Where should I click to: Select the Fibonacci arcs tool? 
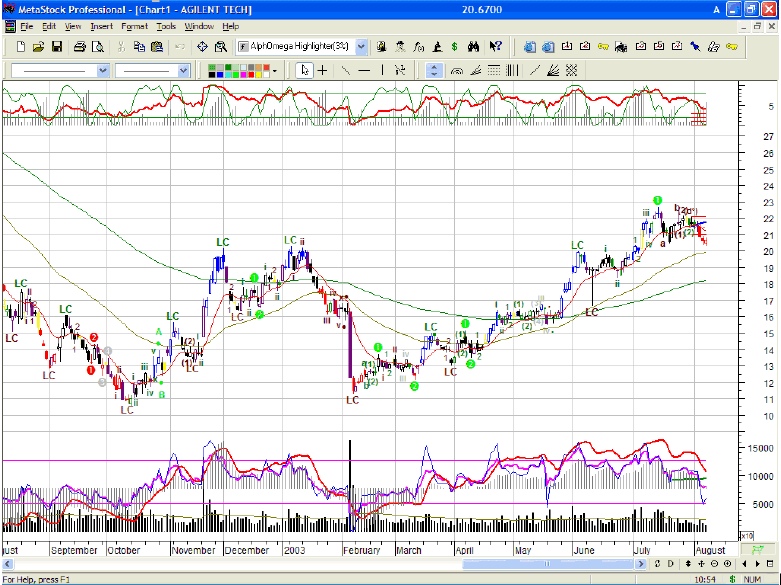[x=456, y=71]
